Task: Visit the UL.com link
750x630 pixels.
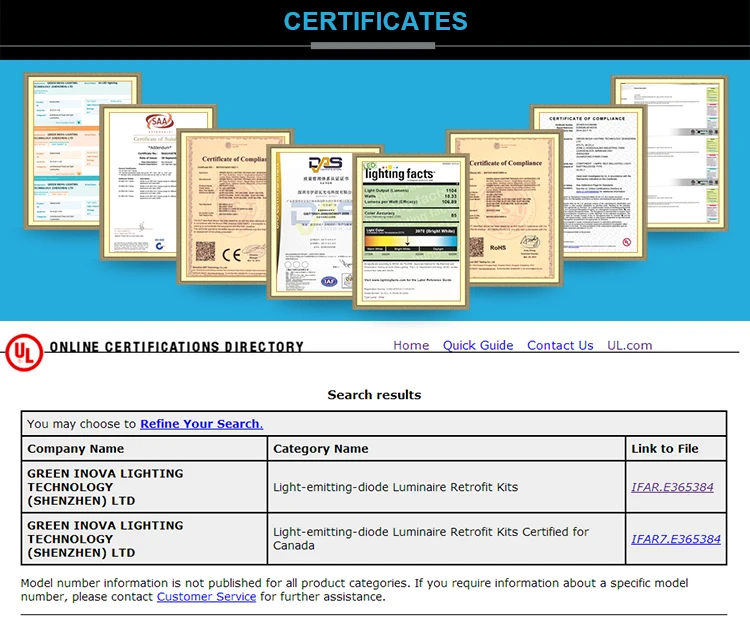Action: [629, 345]
